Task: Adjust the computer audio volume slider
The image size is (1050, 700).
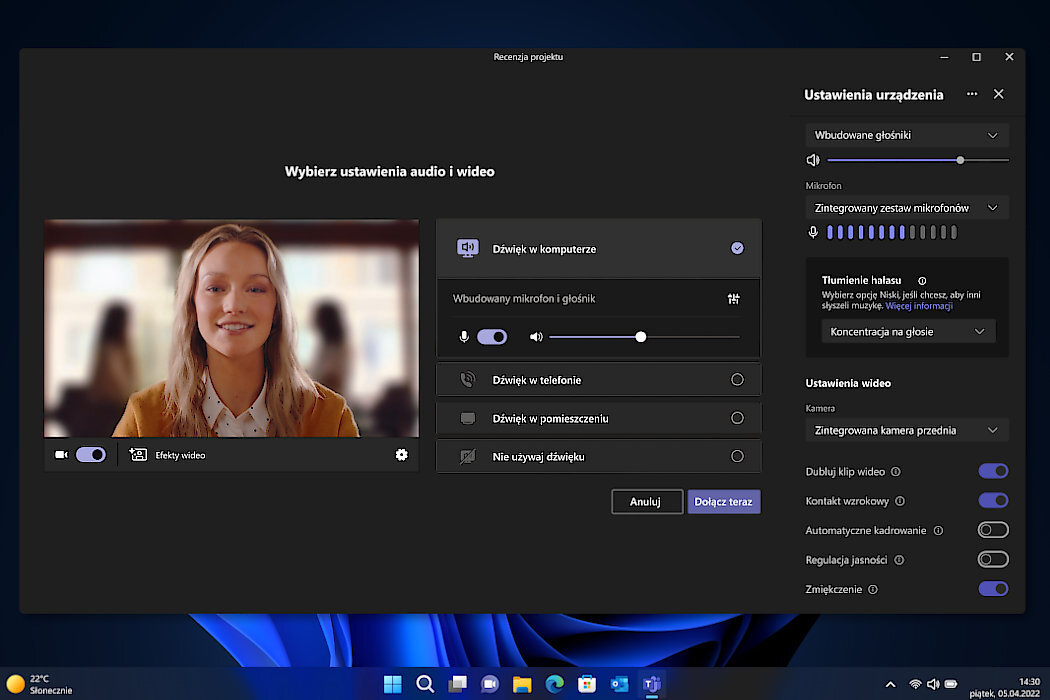Action: [x=641, y=337]
